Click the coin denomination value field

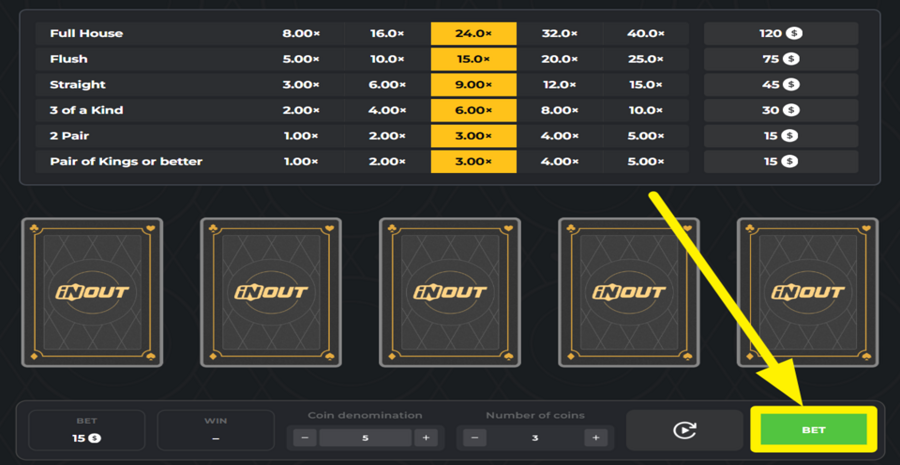point(366,438)
